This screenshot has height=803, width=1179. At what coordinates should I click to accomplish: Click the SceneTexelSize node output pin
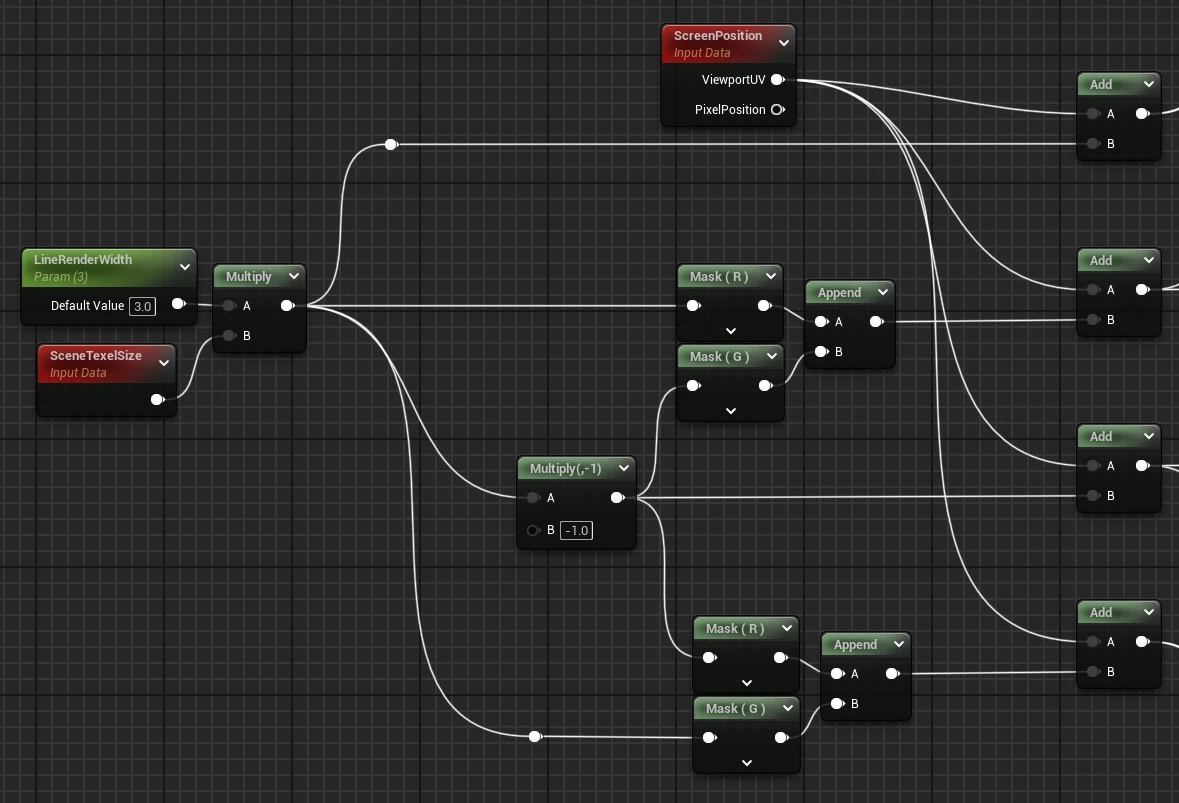click(157, 400)
